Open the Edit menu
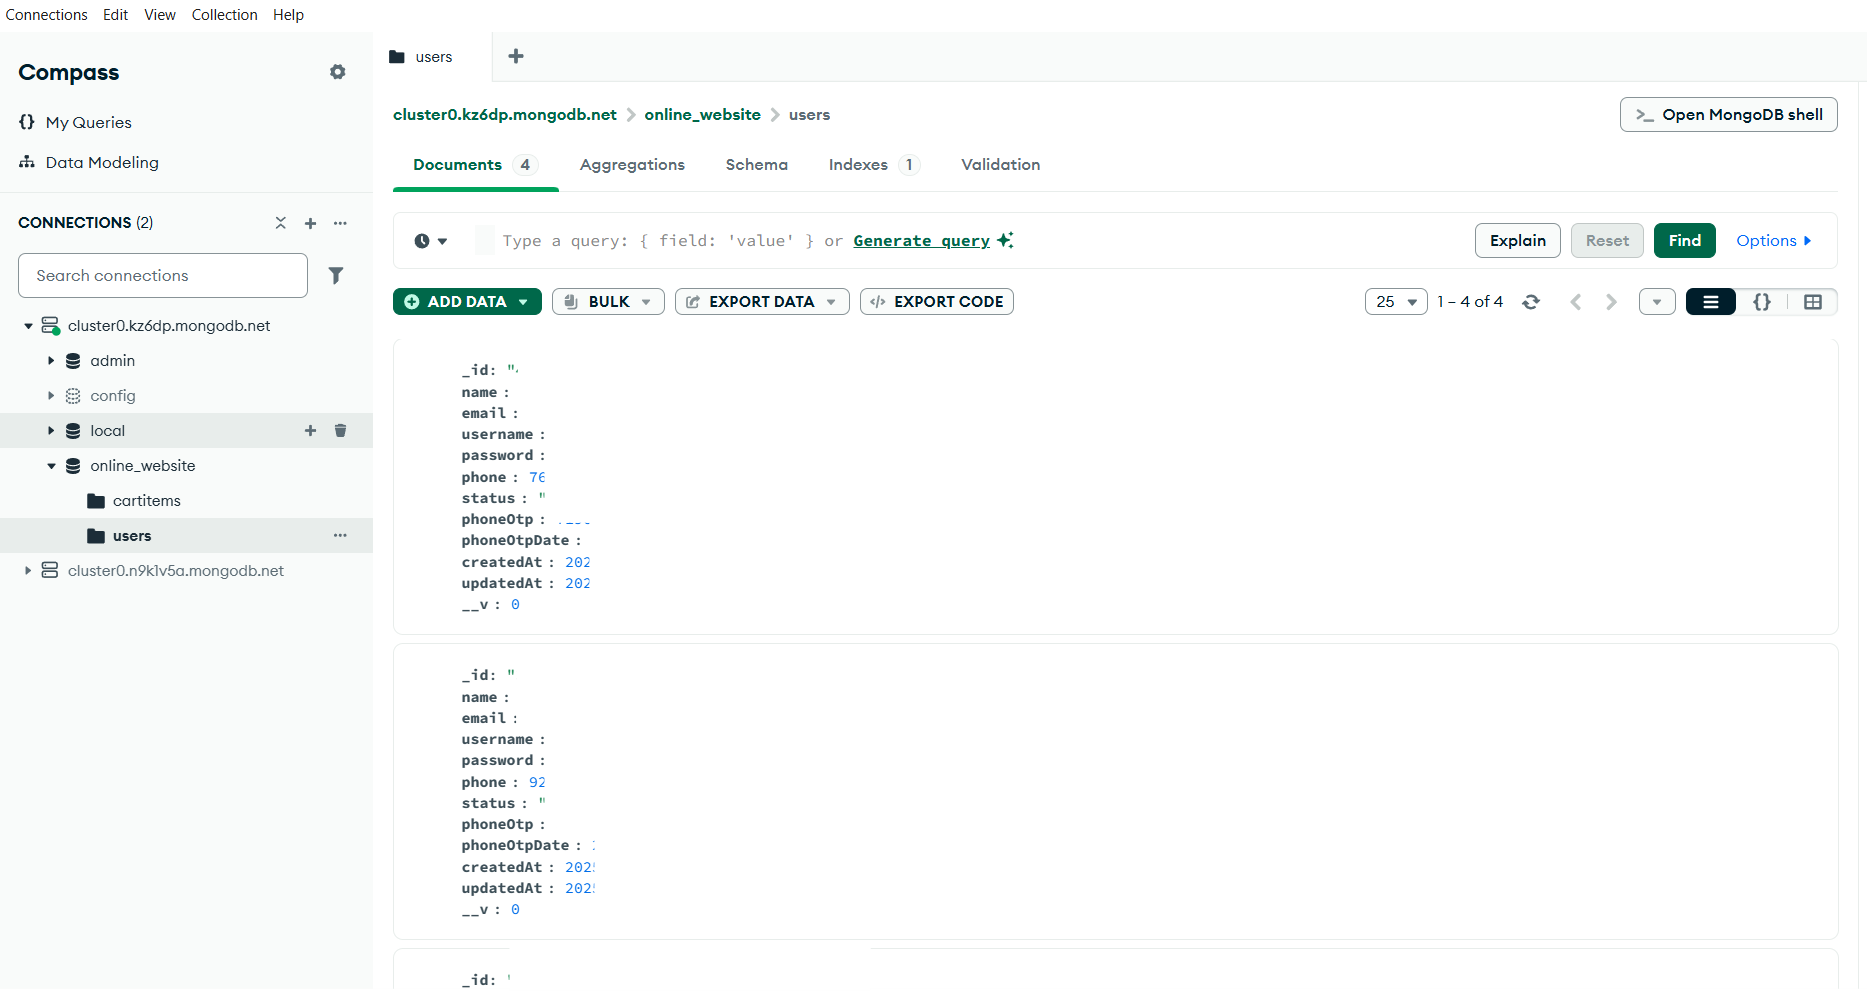1867x991 pixels. (115, 14)
